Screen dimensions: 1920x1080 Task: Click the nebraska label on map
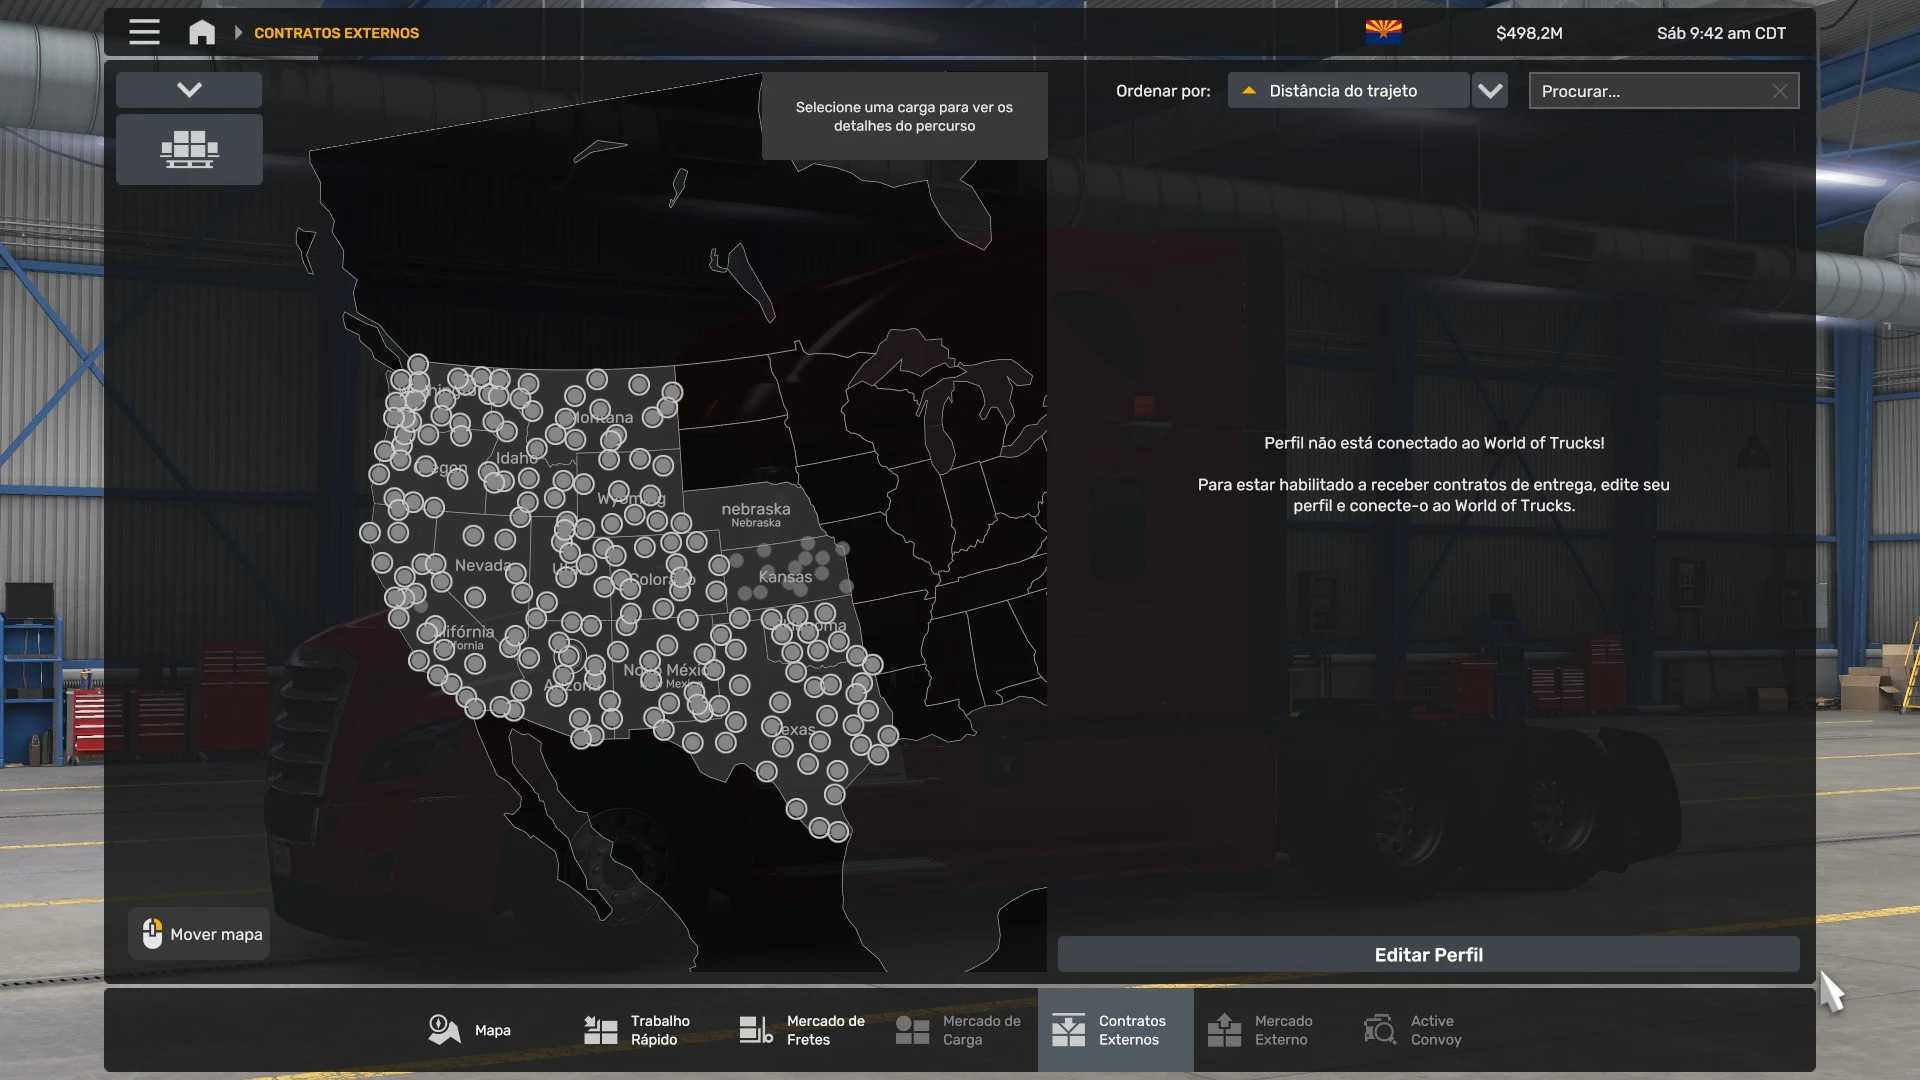[755, 509]
